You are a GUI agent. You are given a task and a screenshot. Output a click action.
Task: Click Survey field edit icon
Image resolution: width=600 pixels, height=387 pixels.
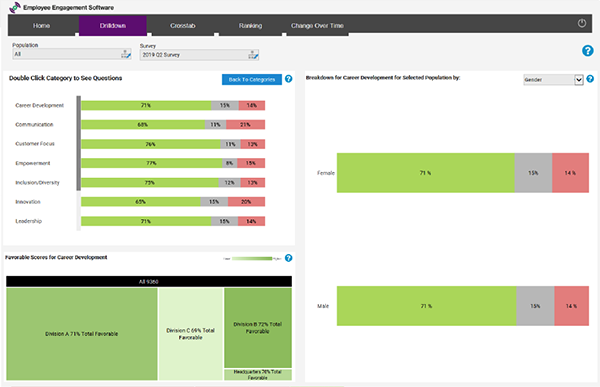click(x=253, y=55)
